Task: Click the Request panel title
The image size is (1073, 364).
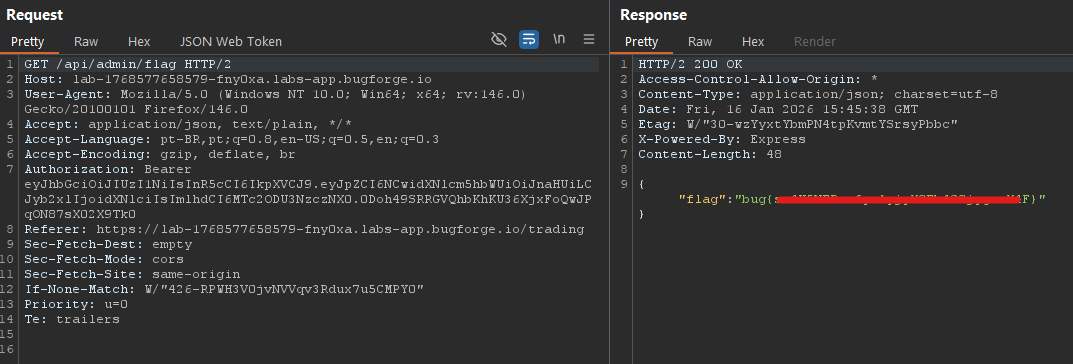Action: point(34,15)
